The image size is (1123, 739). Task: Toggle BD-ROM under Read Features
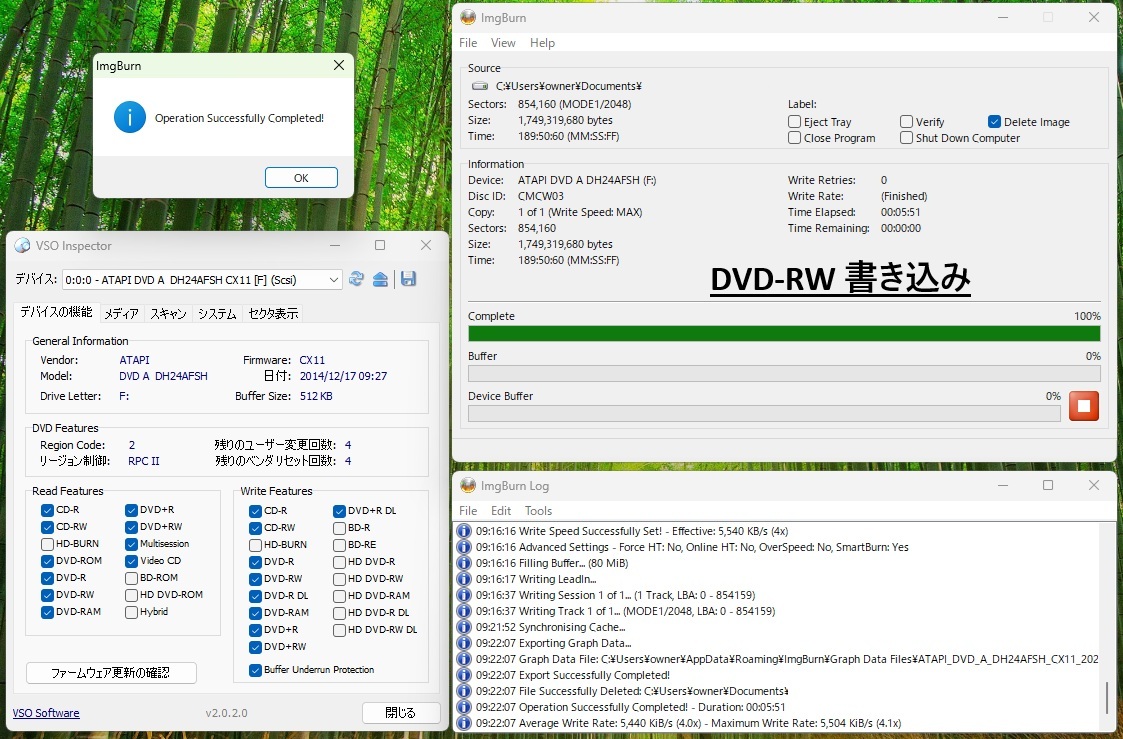[x=131, y=578]
